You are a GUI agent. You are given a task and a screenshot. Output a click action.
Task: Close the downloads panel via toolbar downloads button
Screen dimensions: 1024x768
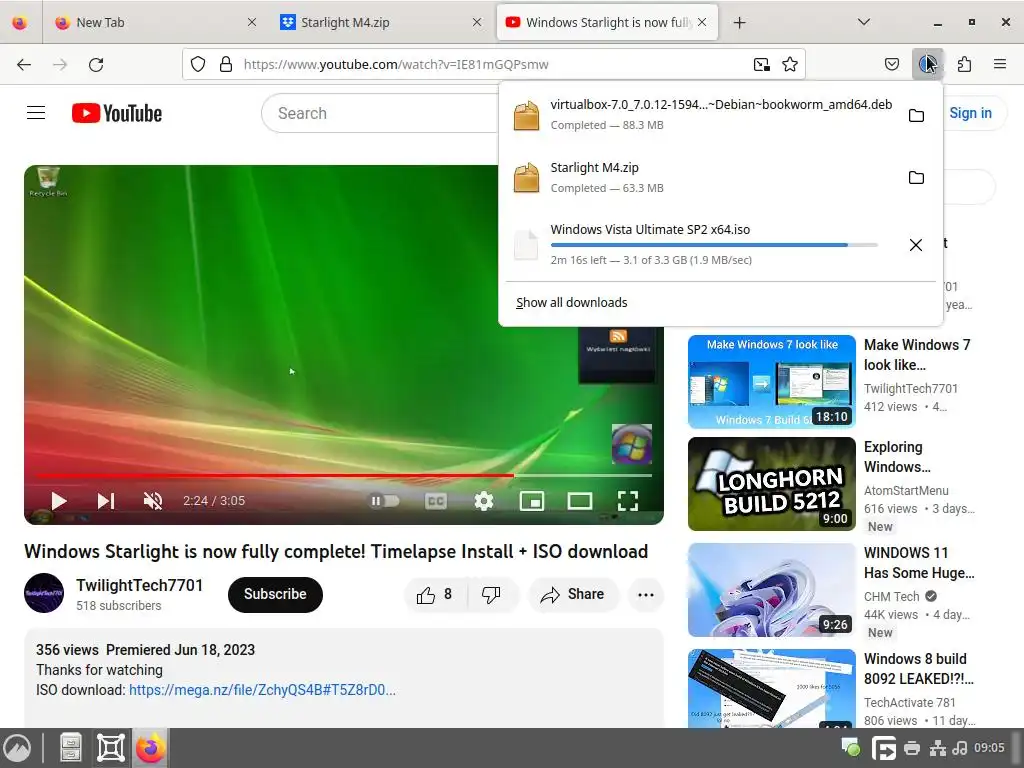point(927,64)
